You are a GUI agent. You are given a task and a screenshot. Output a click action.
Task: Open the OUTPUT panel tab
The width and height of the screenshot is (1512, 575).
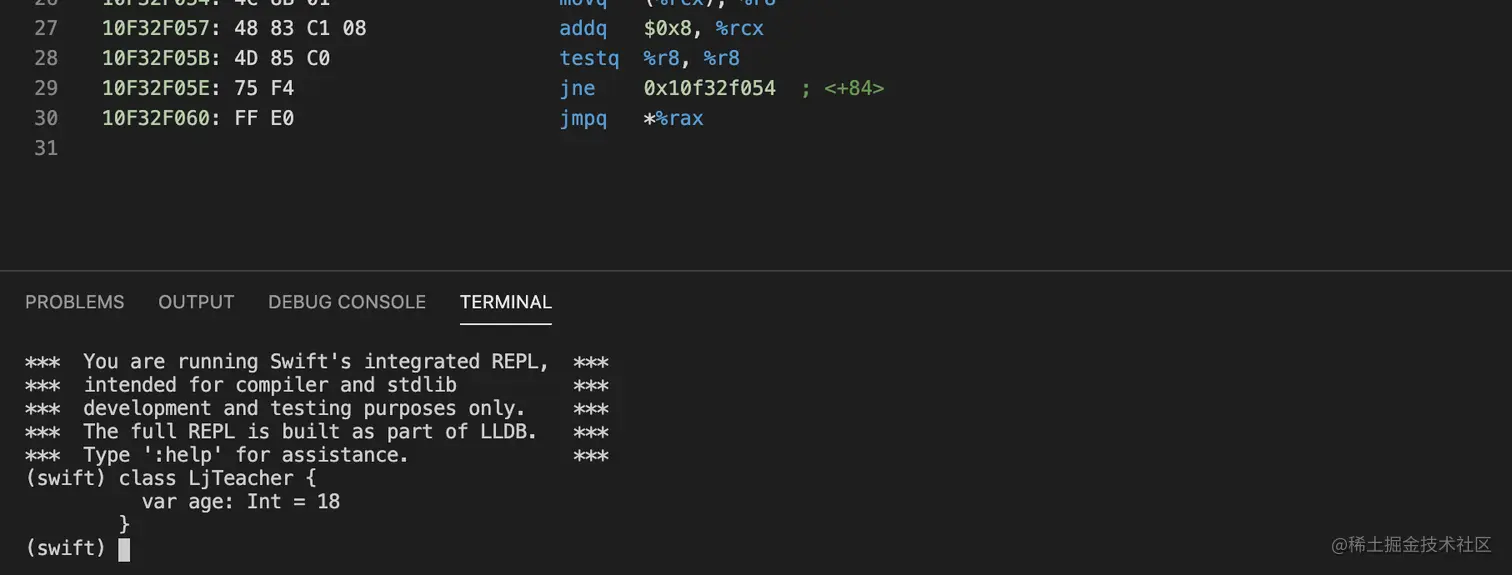[x=196, y=302]
